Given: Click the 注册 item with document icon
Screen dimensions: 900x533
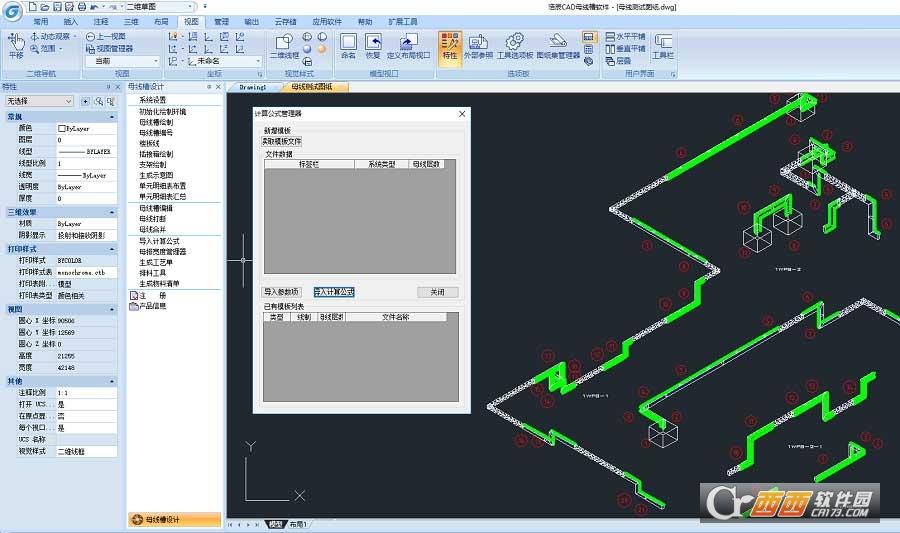Looking at the screenshot, I should pyautogui.click(x=148, y=295).
